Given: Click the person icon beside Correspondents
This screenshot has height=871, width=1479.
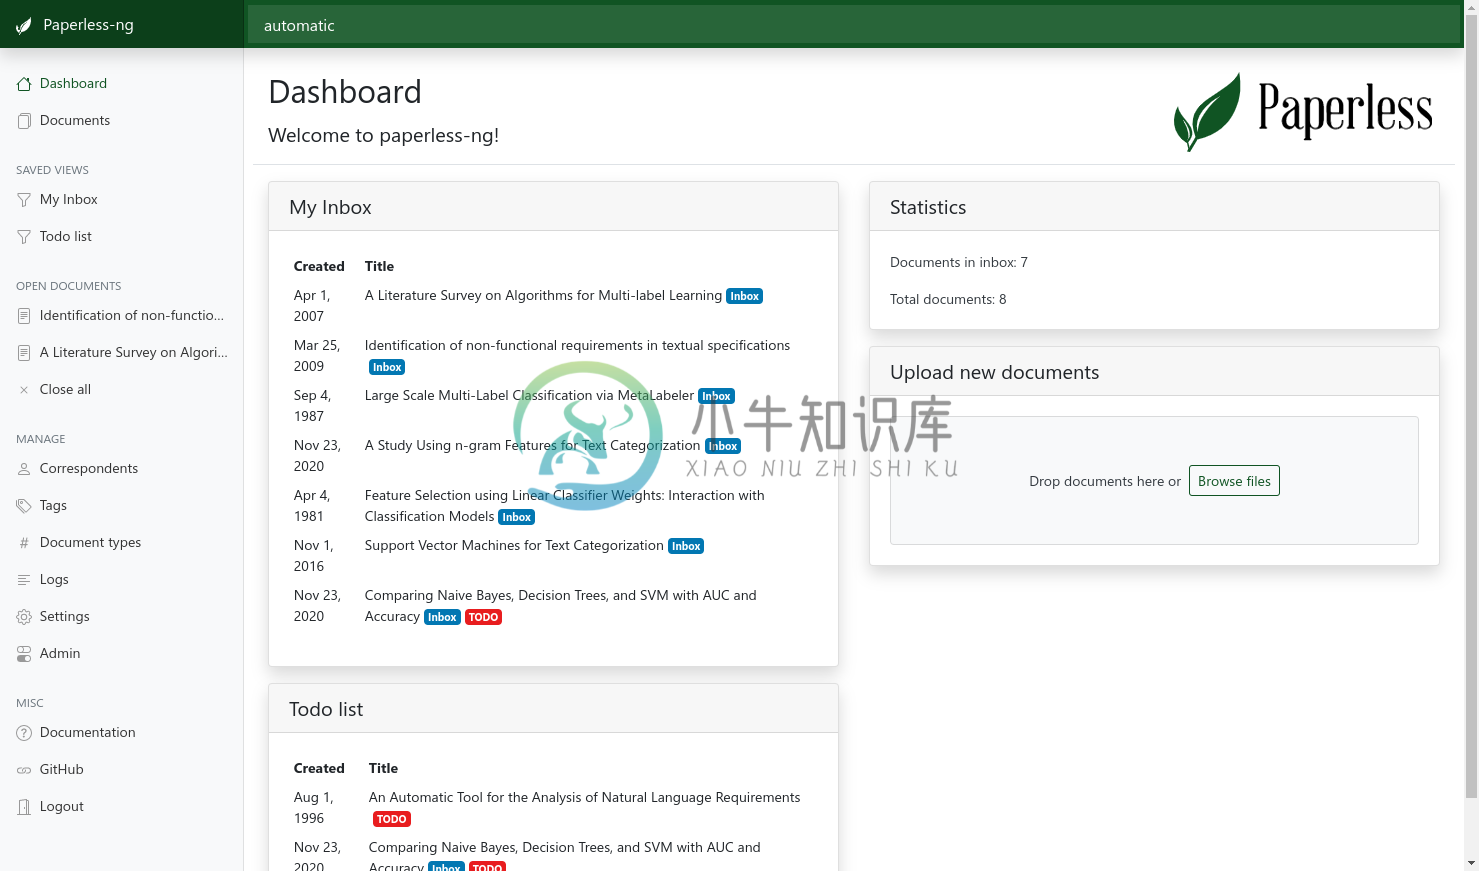Looking at the screenshot, I should click(24, 469).
